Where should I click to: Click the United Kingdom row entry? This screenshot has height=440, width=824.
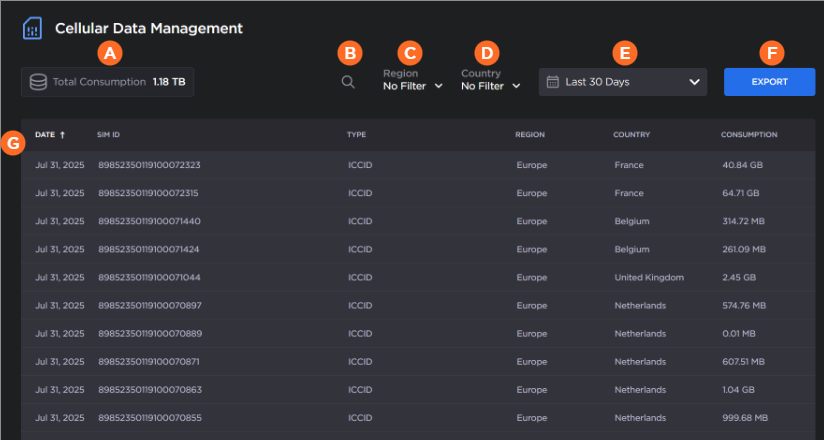pos(649,277)
